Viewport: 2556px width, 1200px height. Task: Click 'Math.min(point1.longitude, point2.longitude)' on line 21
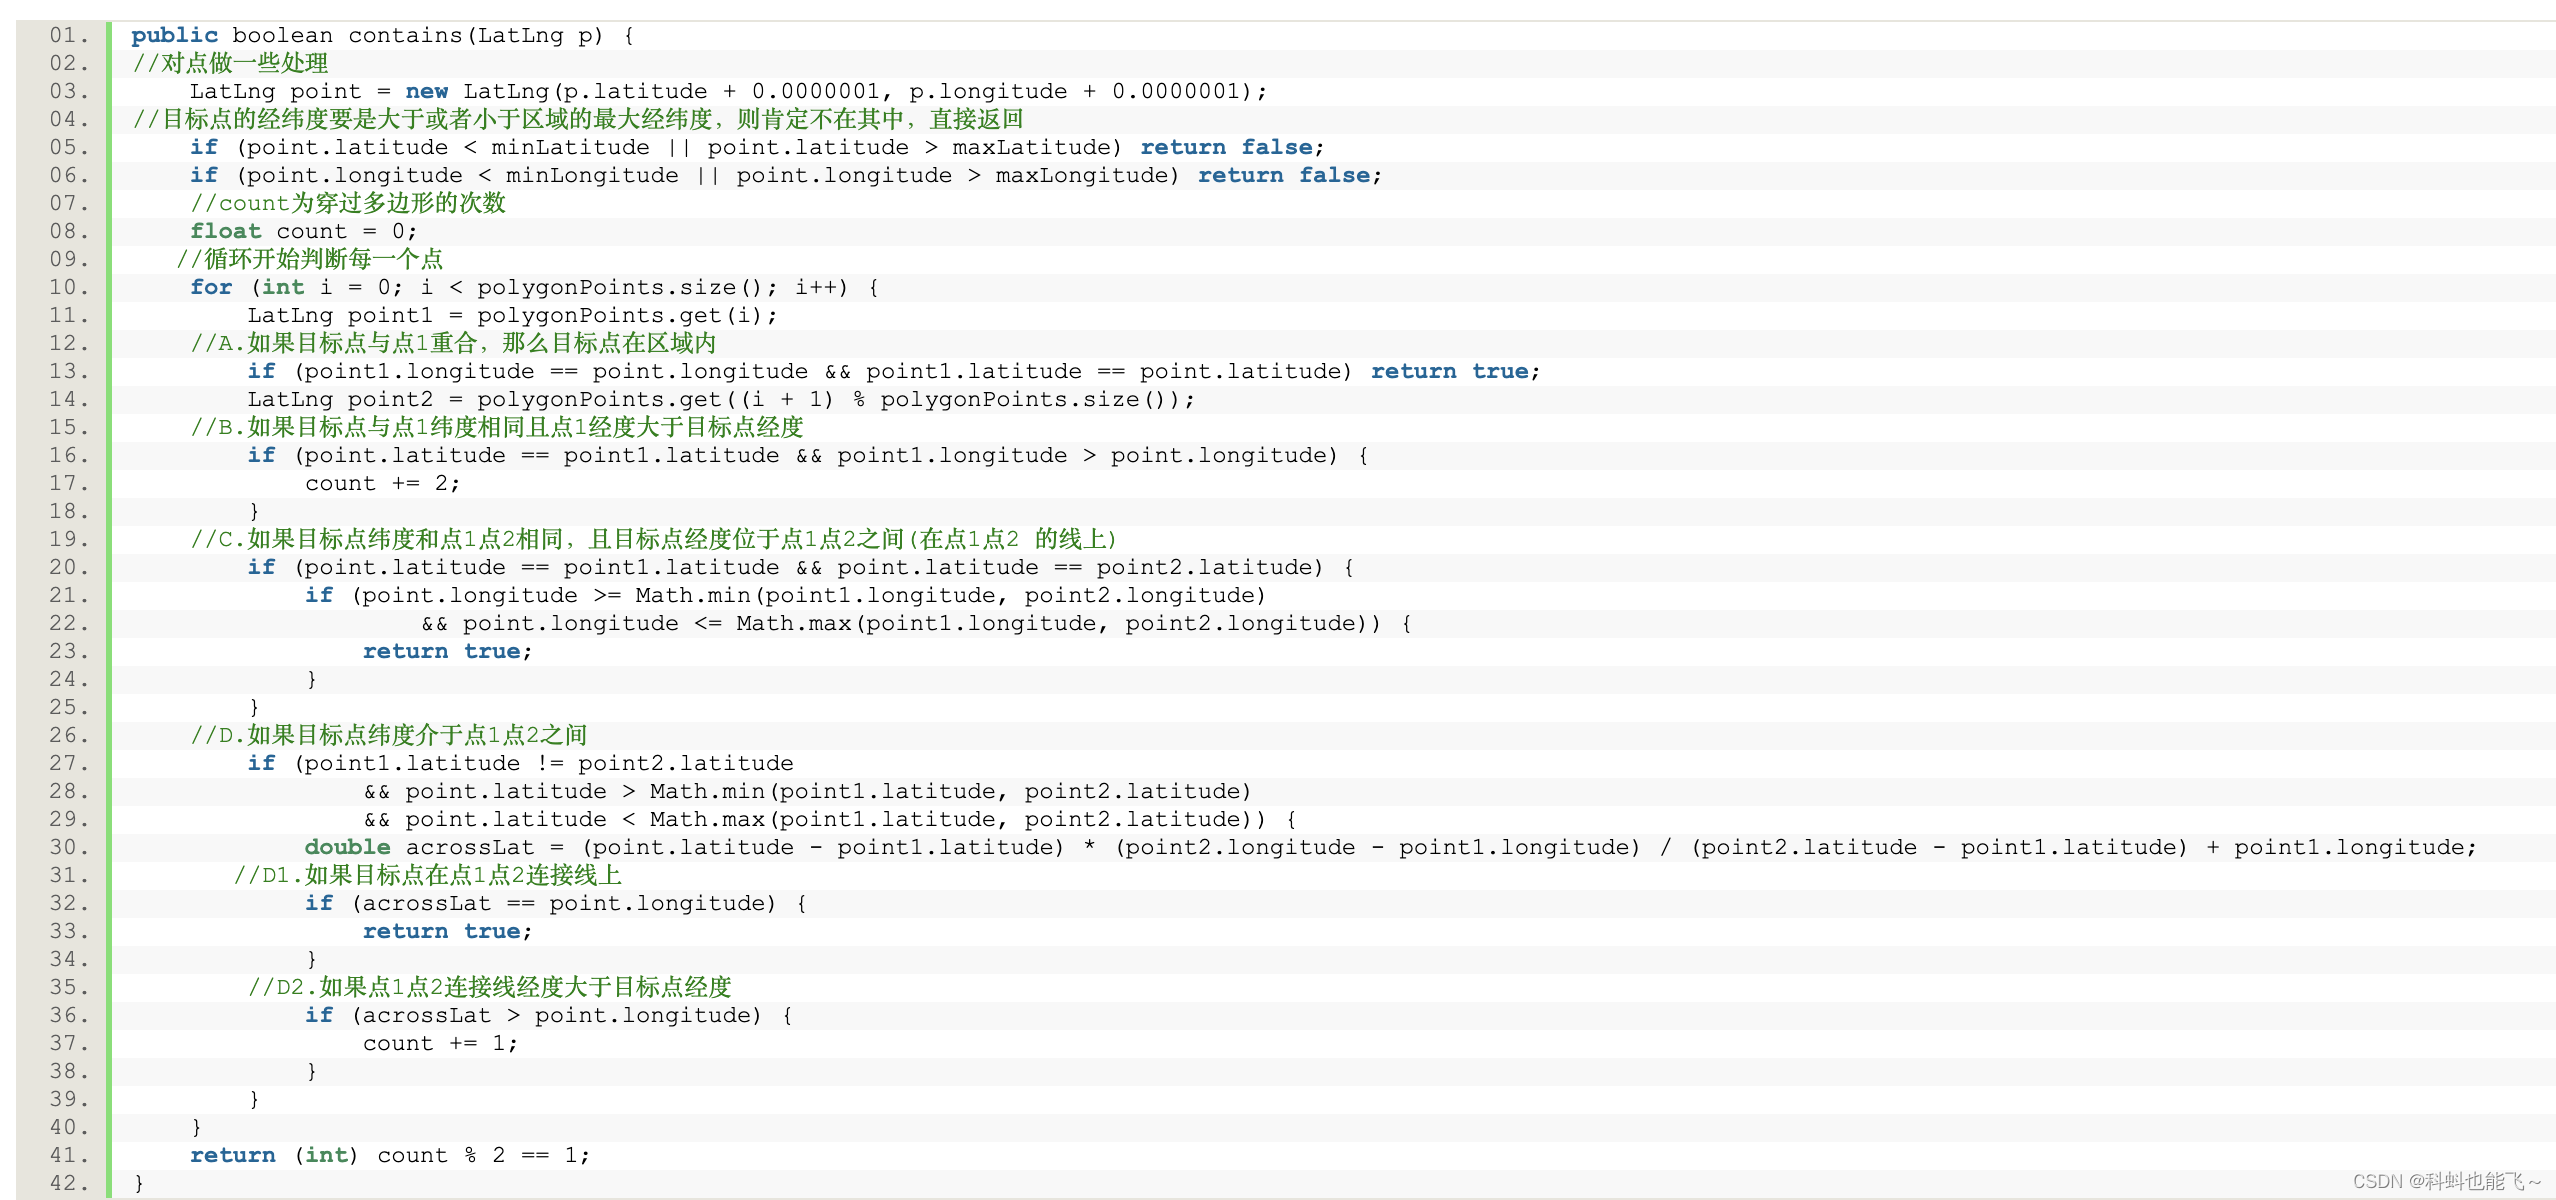[x=951, y=596]
